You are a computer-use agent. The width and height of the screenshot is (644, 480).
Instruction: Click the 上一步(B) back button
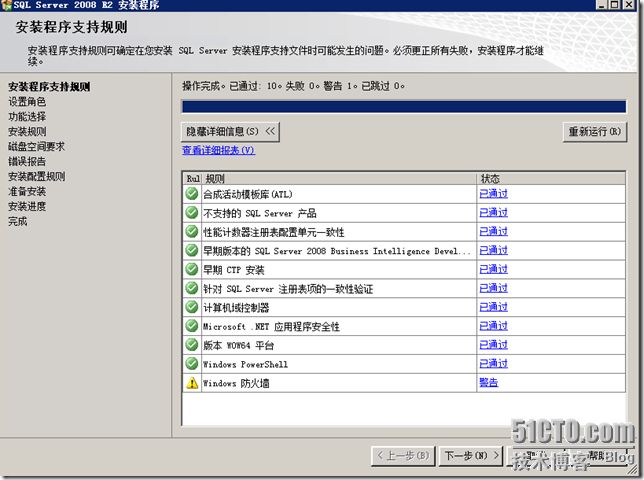tap(403, 455)
